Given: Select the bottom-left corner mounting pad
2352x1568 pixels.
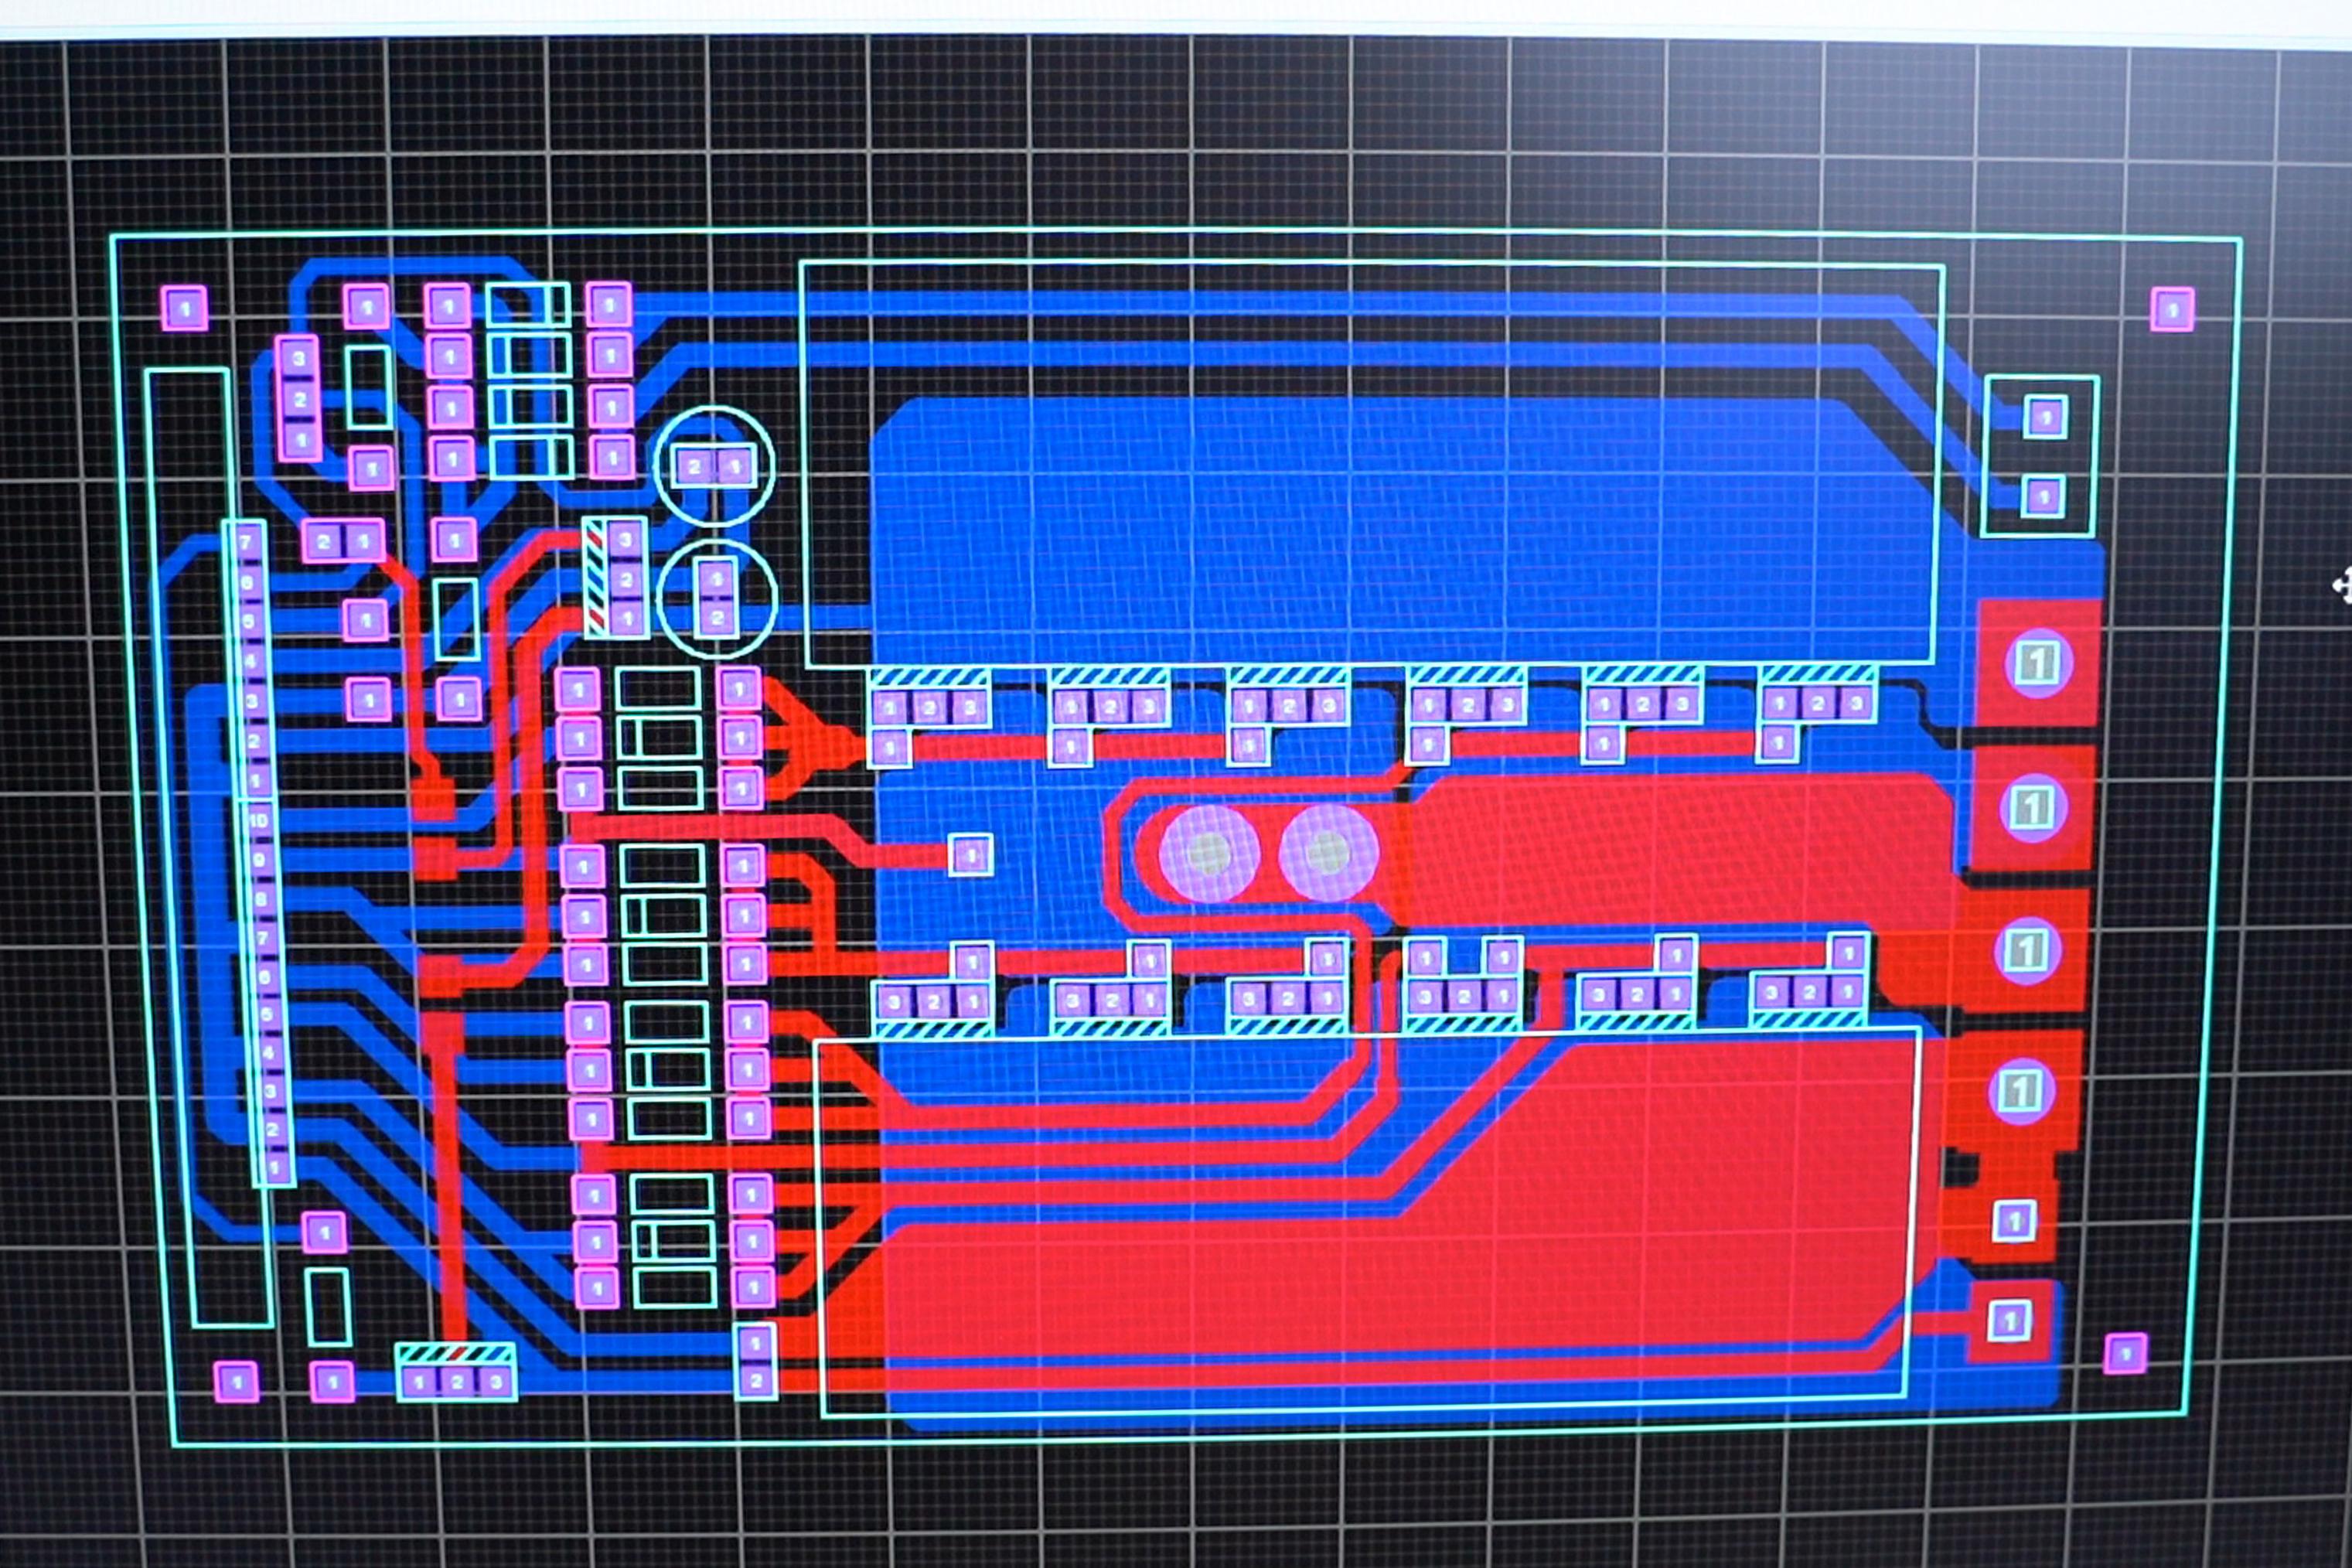Looking at the screenshot, I should [x=237, y=1382].
